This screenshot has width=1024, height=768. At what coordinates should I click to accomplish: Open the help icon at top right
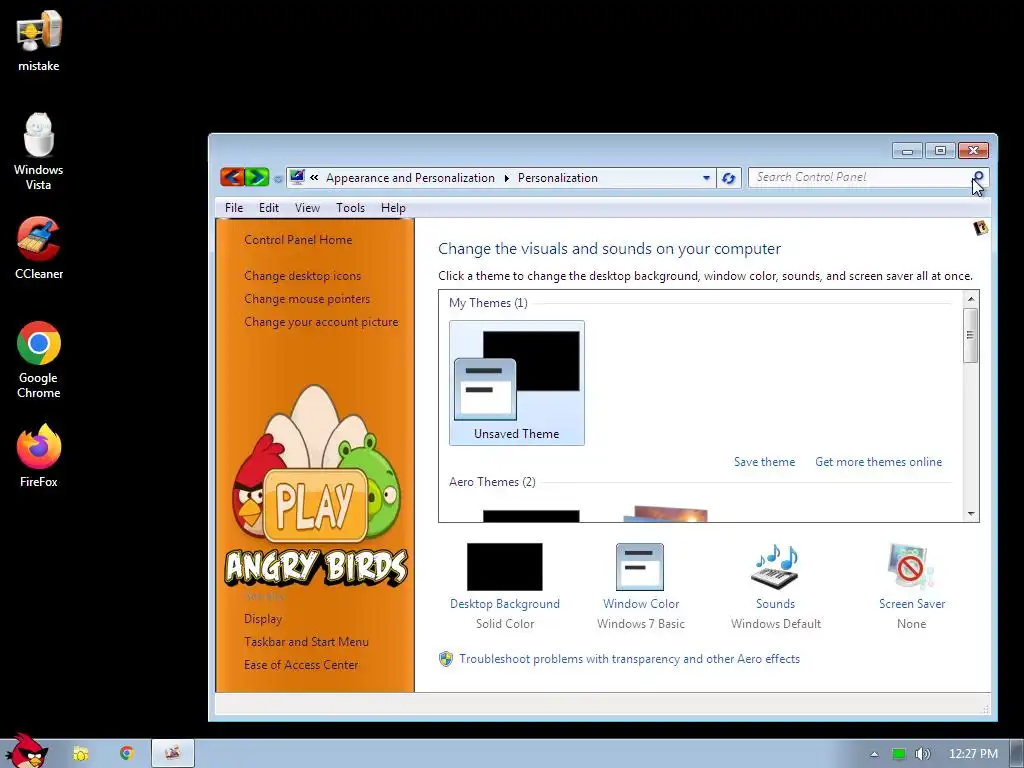coord(980,228)
